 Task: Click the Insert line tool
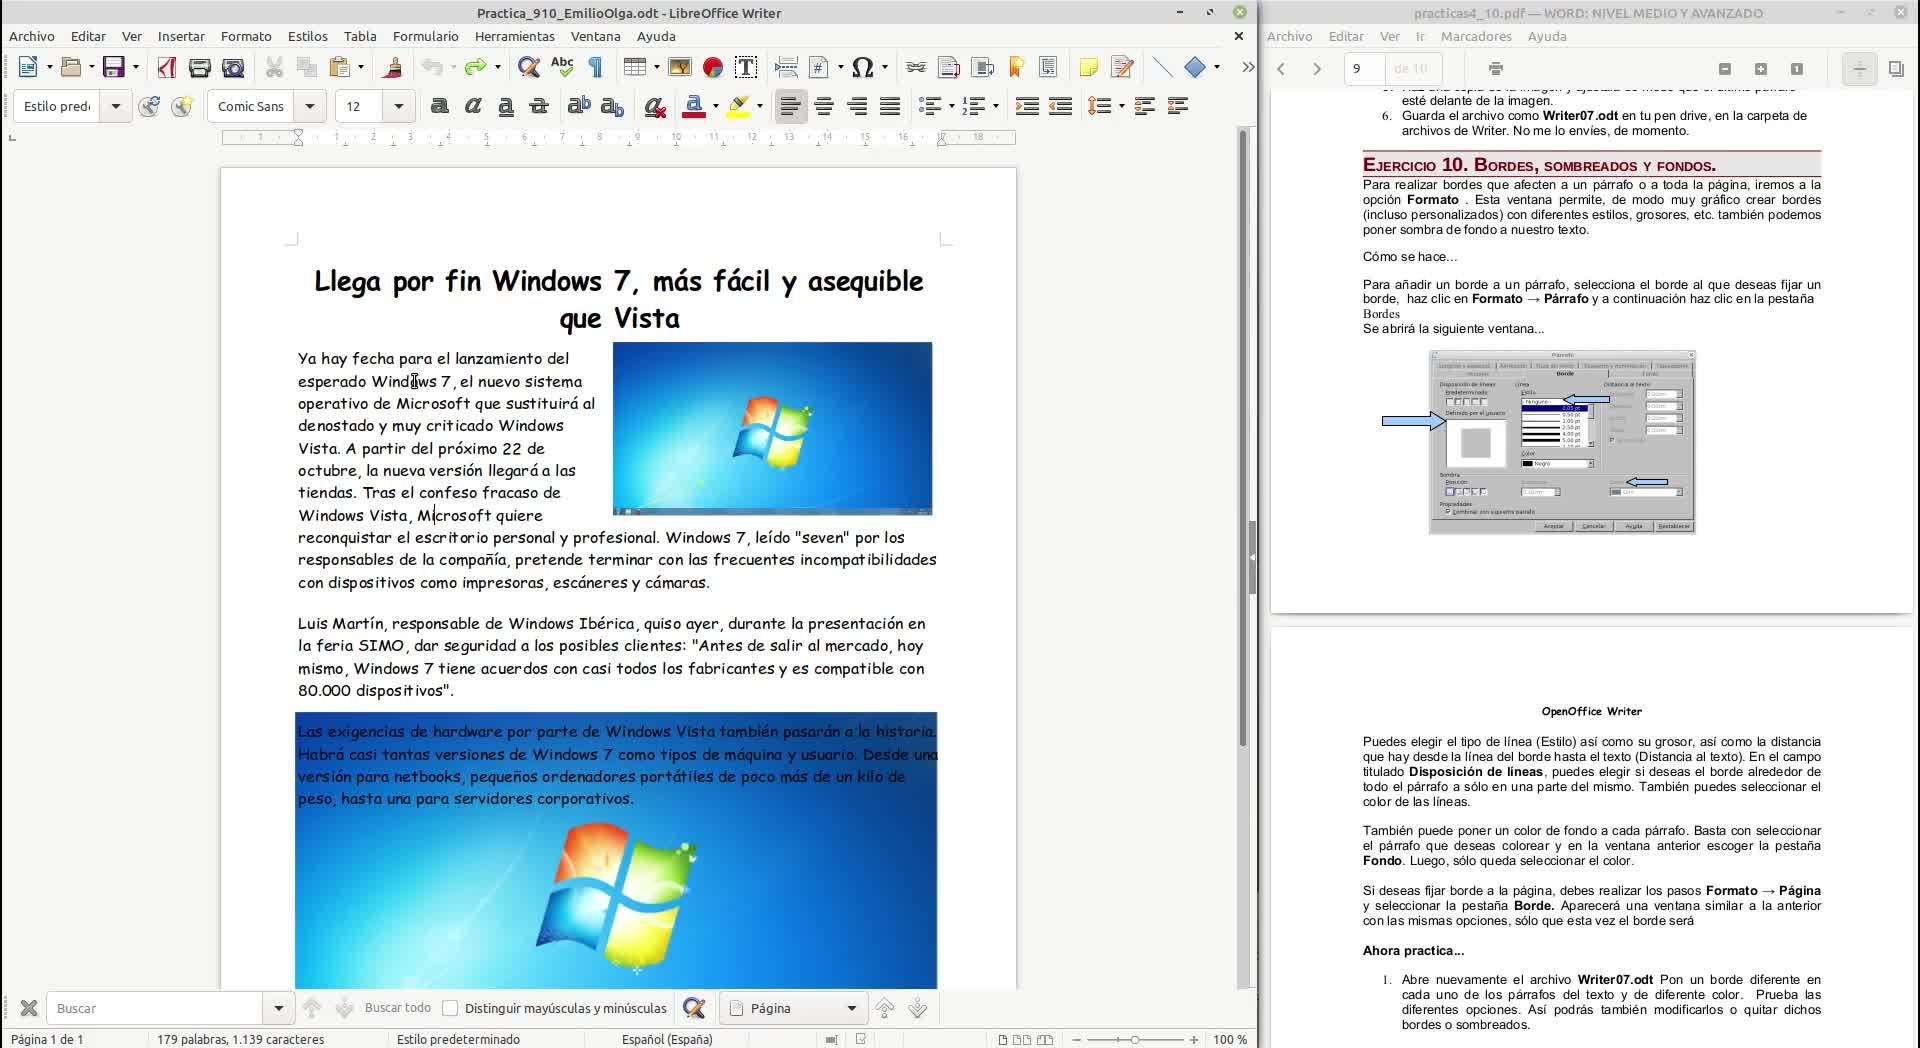[x=1162, y=67]
